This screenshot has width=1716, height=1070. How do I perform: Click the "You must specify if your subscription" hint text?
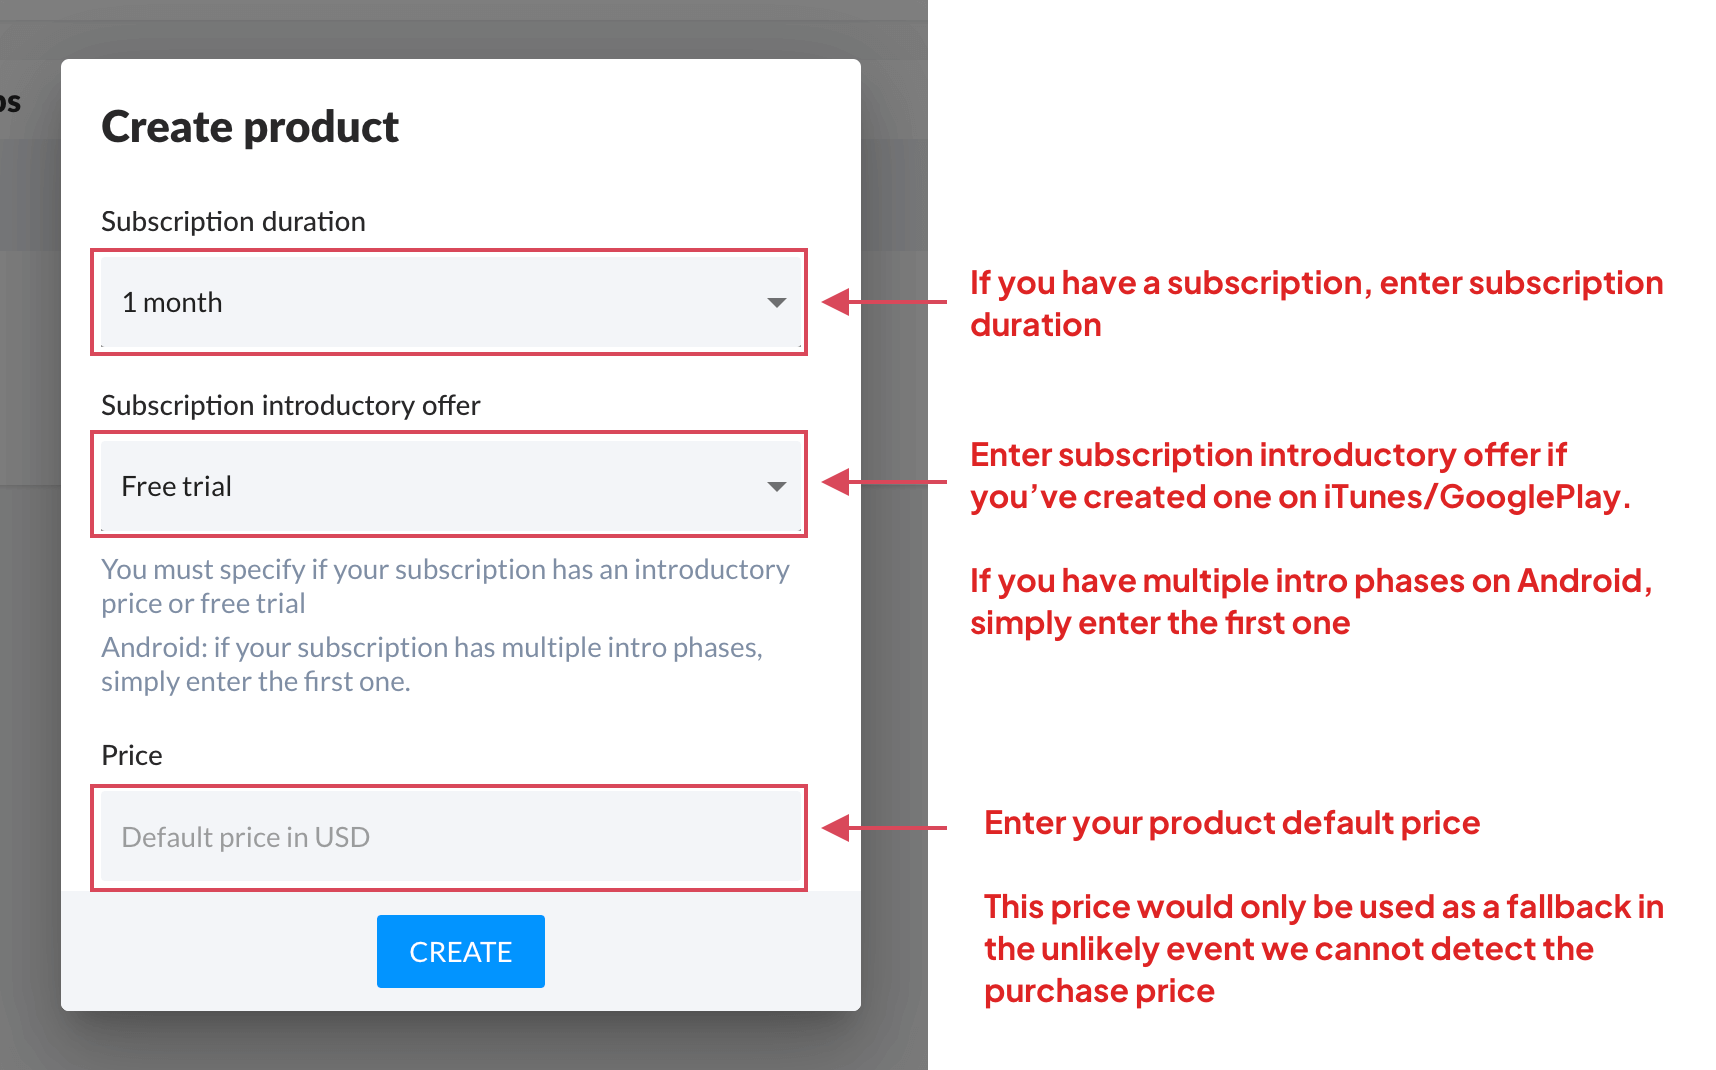pos(445,586)
